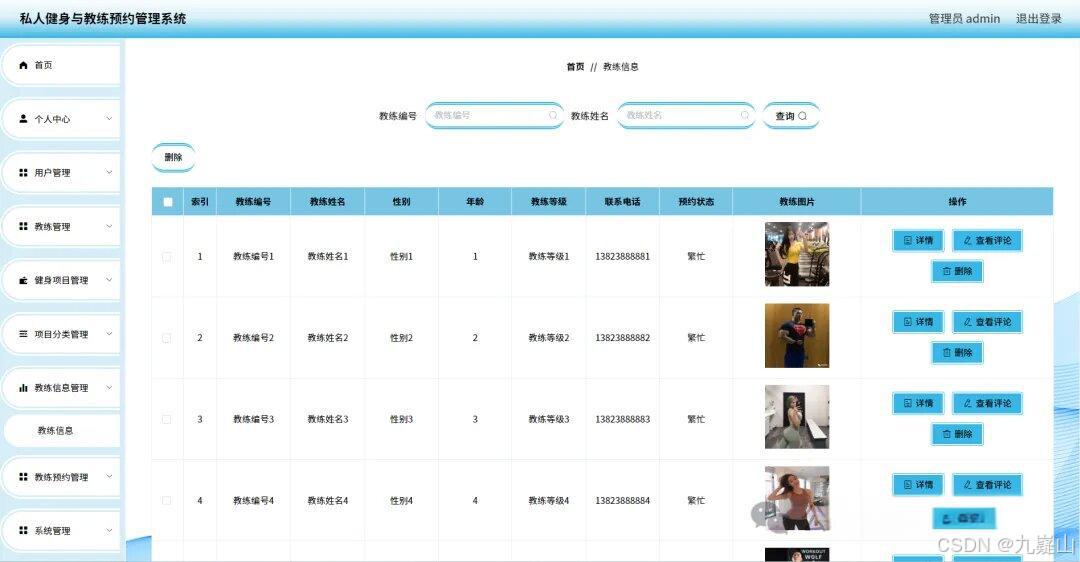
Task: Expand the 教练管理 menu chevron
Action: [109, 226]
